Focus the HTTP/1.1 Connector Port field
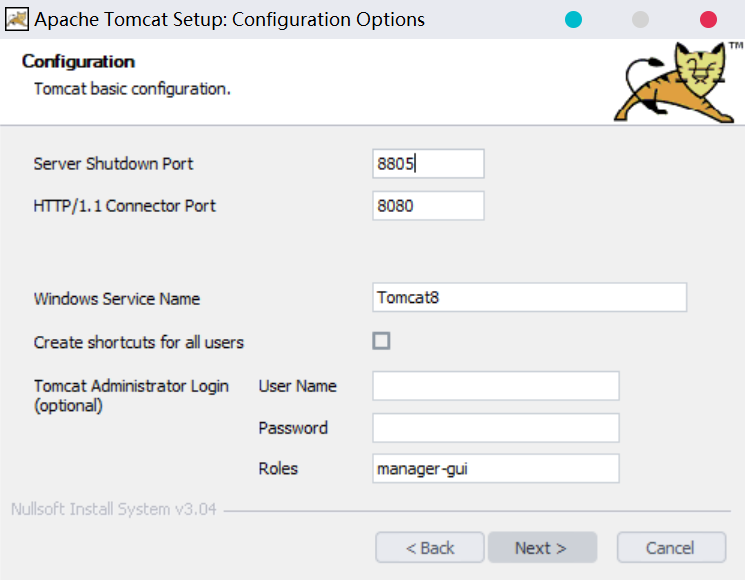745x580 pixels. click(428, 206)
